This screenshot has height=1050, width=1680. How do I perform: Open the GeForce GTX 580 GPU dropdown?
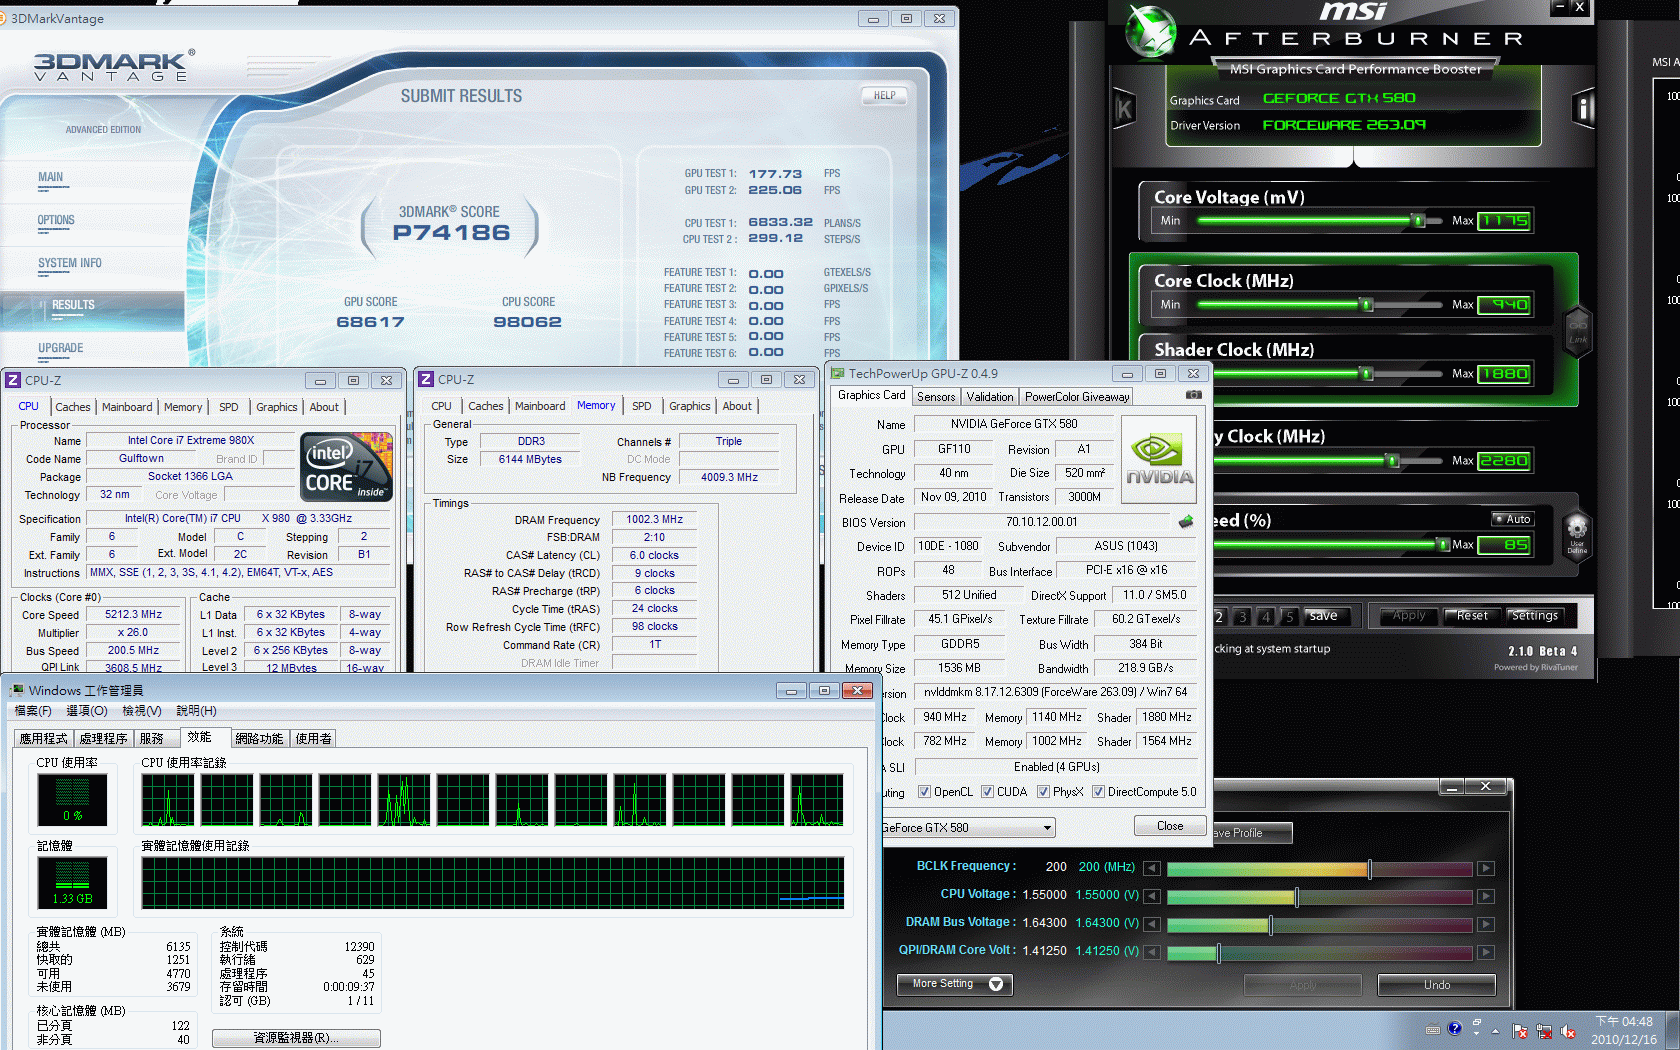tap(1047, 828)
